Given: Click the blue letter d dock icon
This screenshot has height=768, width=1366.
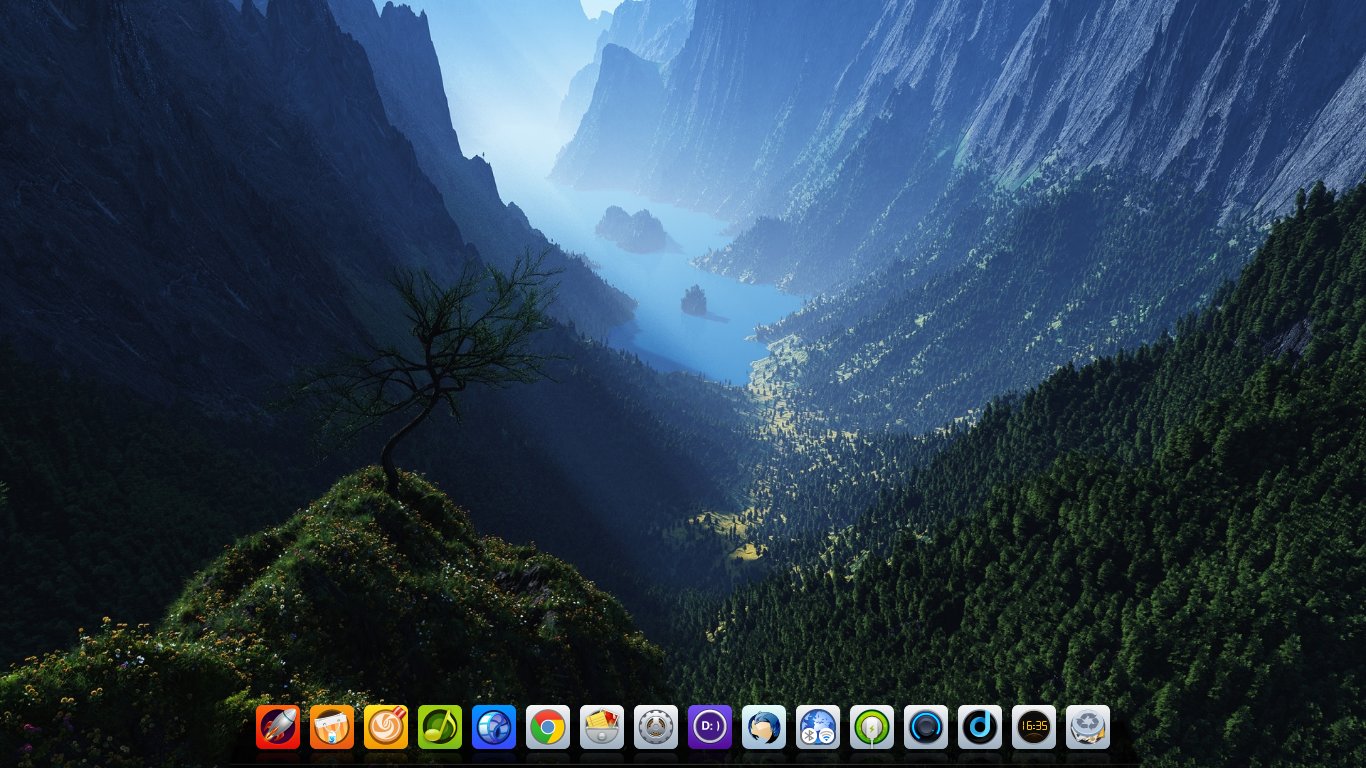Looking at the screenshot, I should [980, 727].
